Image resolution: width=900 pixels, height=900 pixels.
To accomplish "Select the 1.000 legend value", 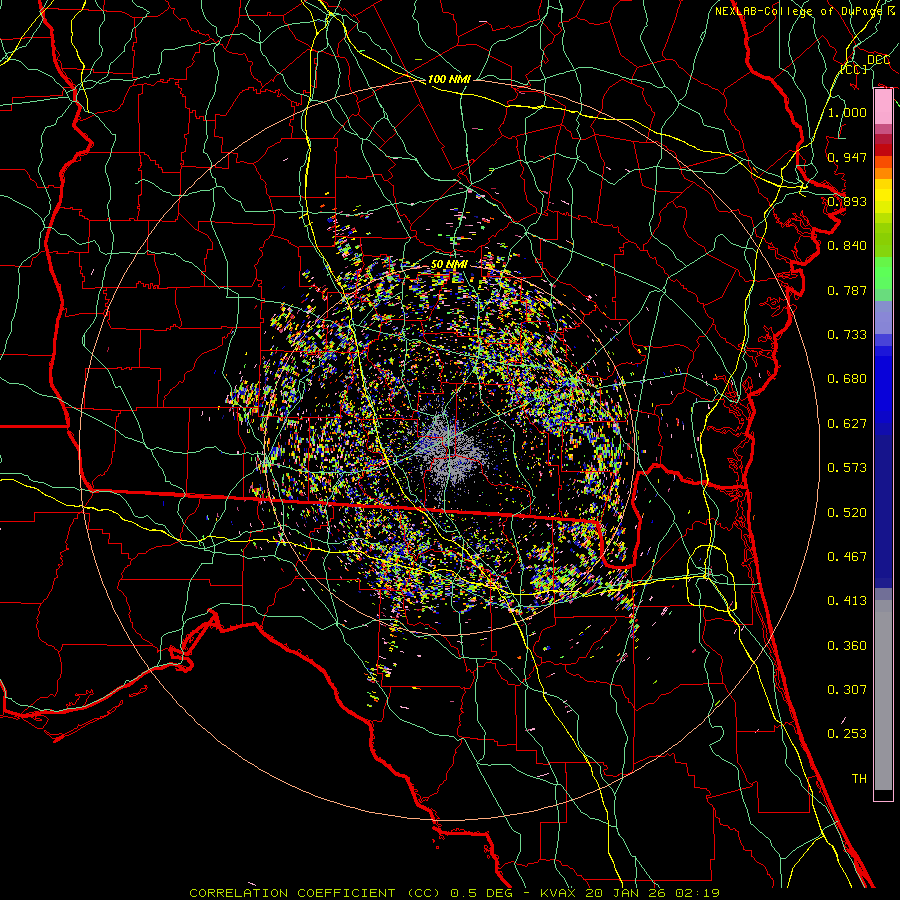I will pyautogui.click(x=847, y=112).
